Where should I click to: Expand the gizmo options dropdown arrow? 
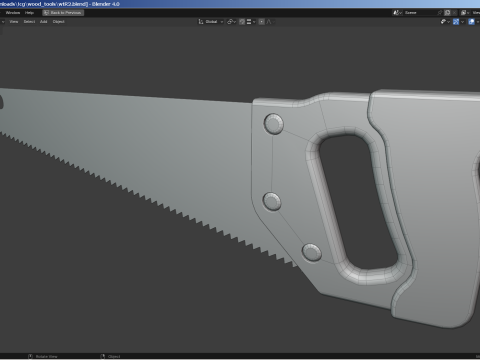[x=462, y=22]
